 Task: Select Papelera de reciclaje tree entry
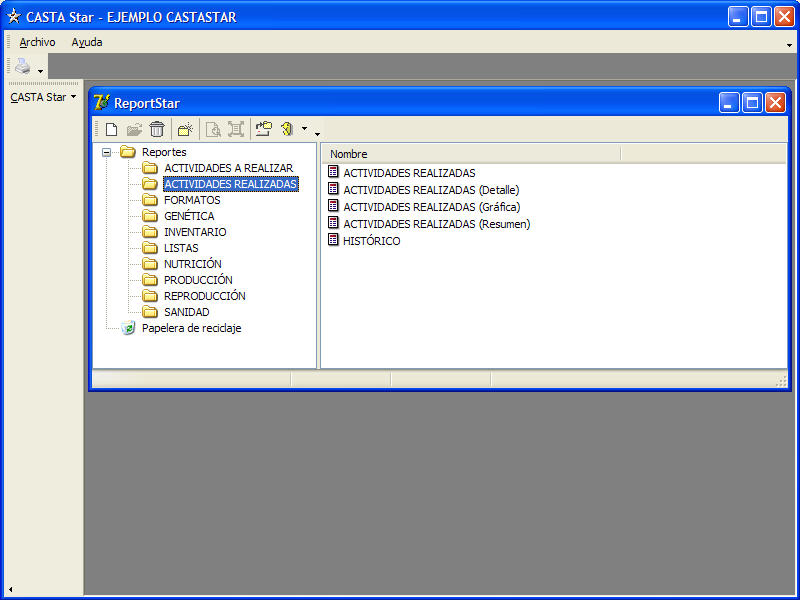tap(191, 328)
